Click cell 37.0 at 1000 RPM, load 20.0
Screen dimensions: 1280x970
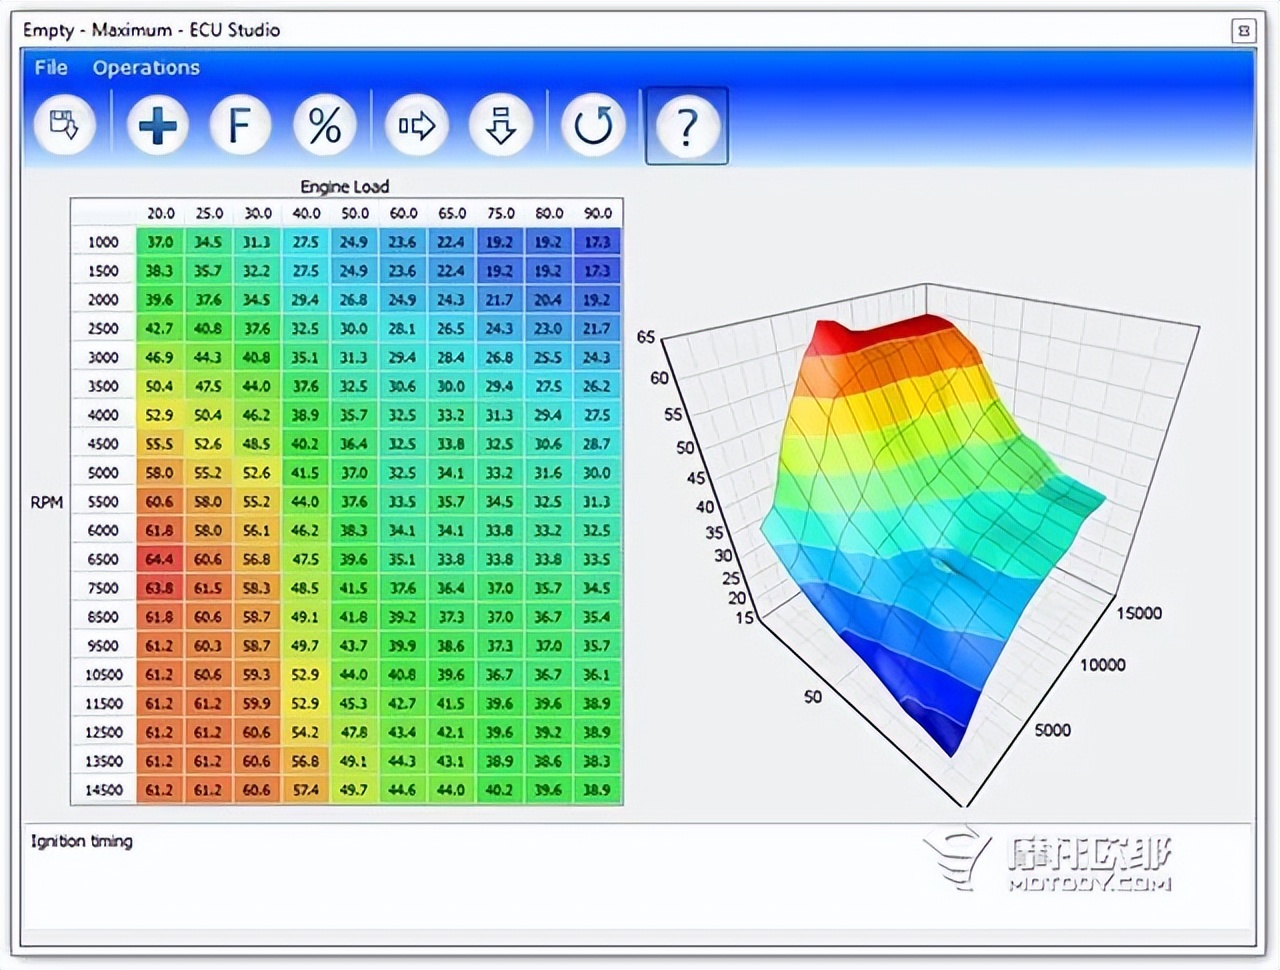click(x=159, y=242)
